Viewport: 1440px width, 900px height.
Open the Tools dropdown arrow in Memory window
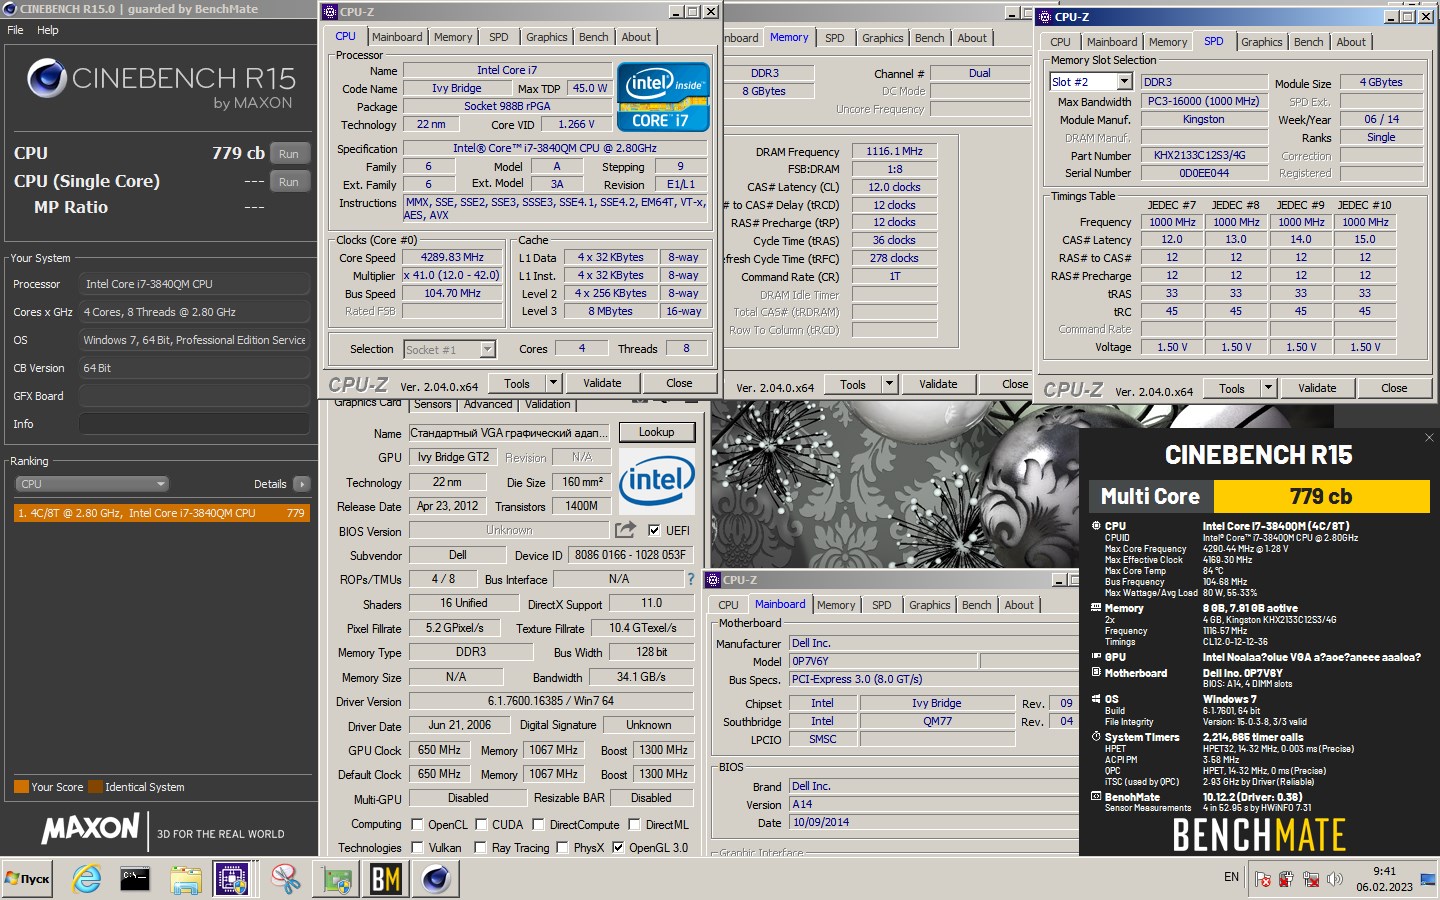click(x=889, y=384)
